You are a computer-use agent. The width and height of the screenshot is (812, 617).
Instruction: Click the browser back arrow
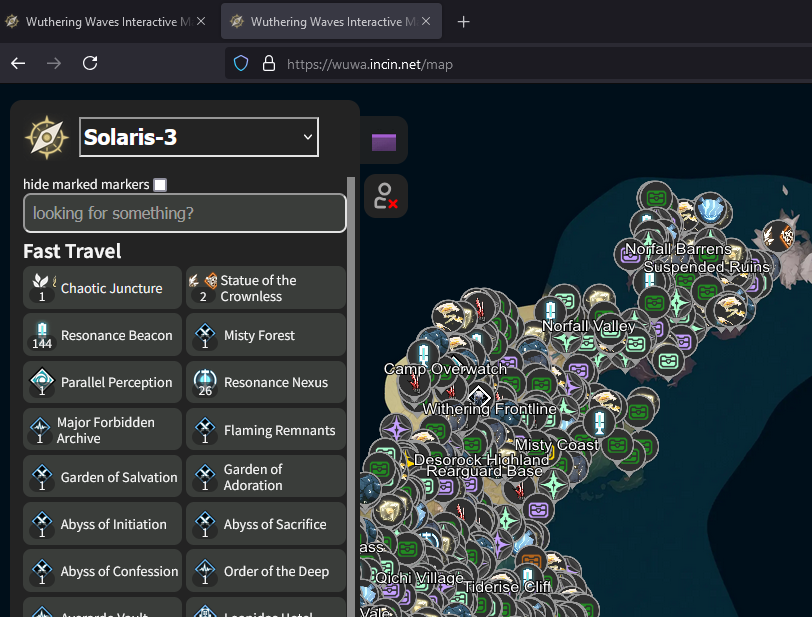coord(18,63)
